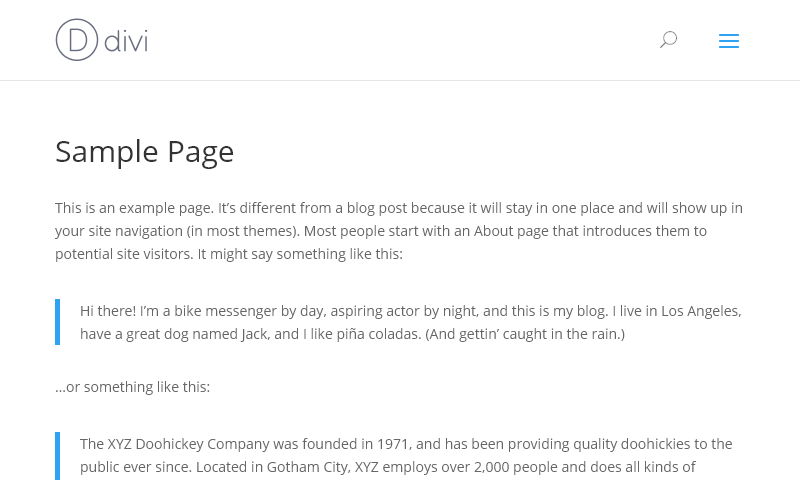Click the "divi" logo wordmark text
Image resolution: width=800 pixels, height=480 pixels.
(x=126, y=41)
